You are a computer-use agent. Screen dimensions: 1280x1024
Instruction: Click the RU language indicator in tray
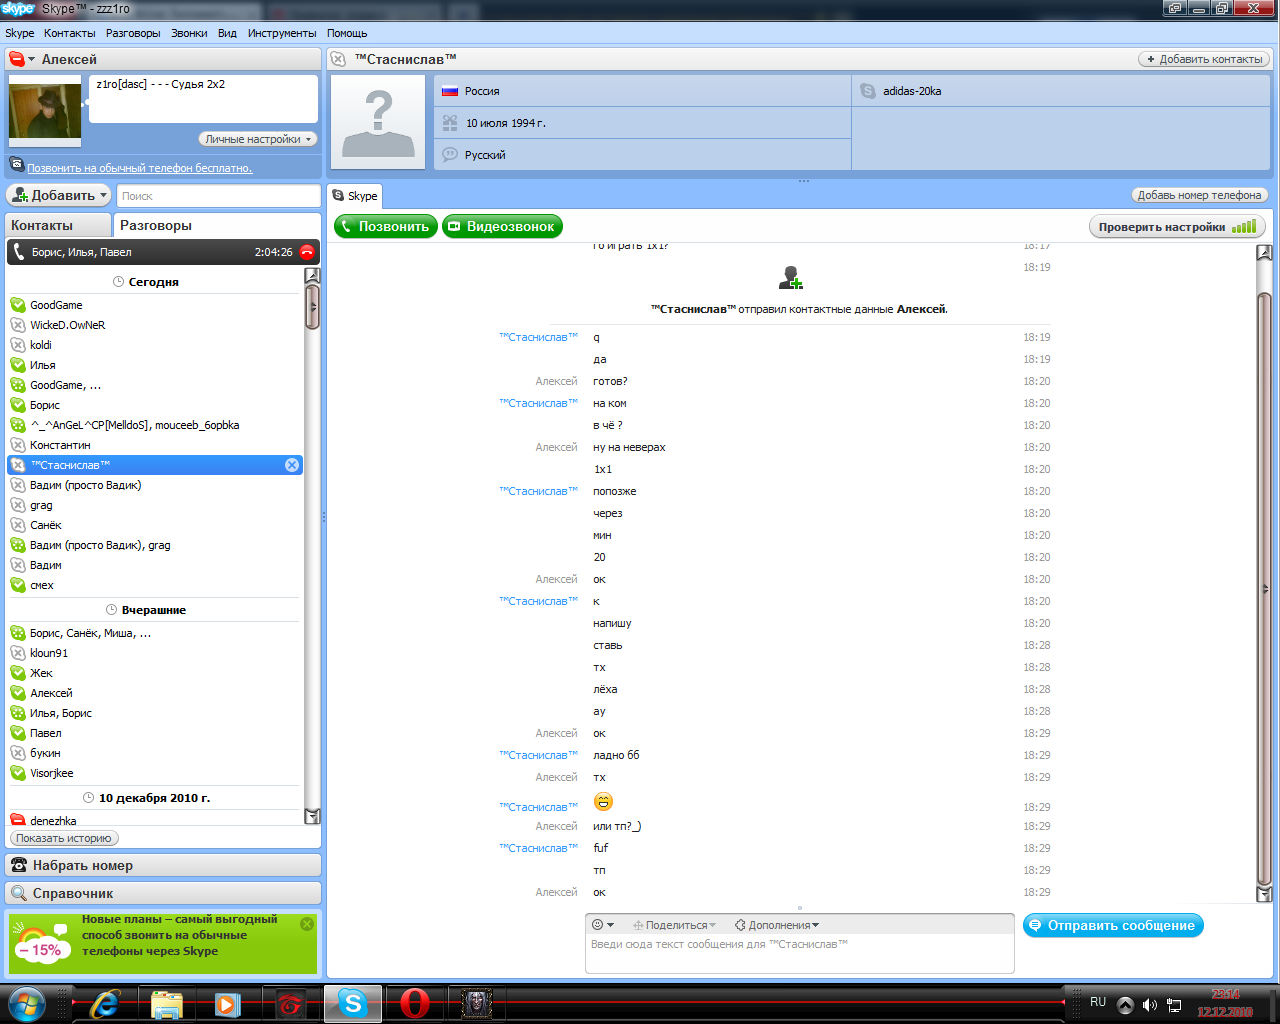click(x=1098, y=1002)
